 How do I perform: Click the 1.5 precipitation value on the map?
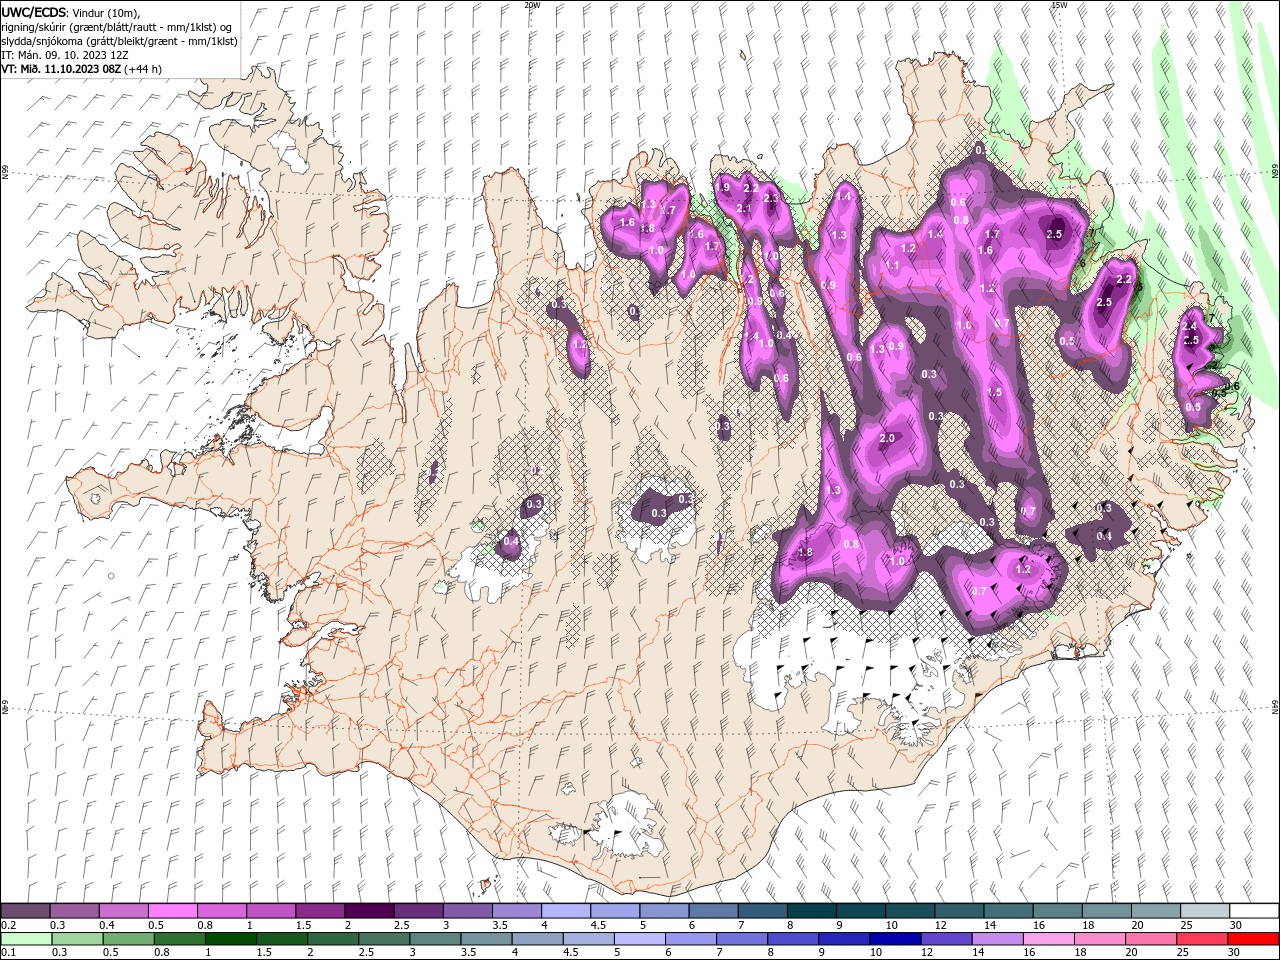point(994,393)
